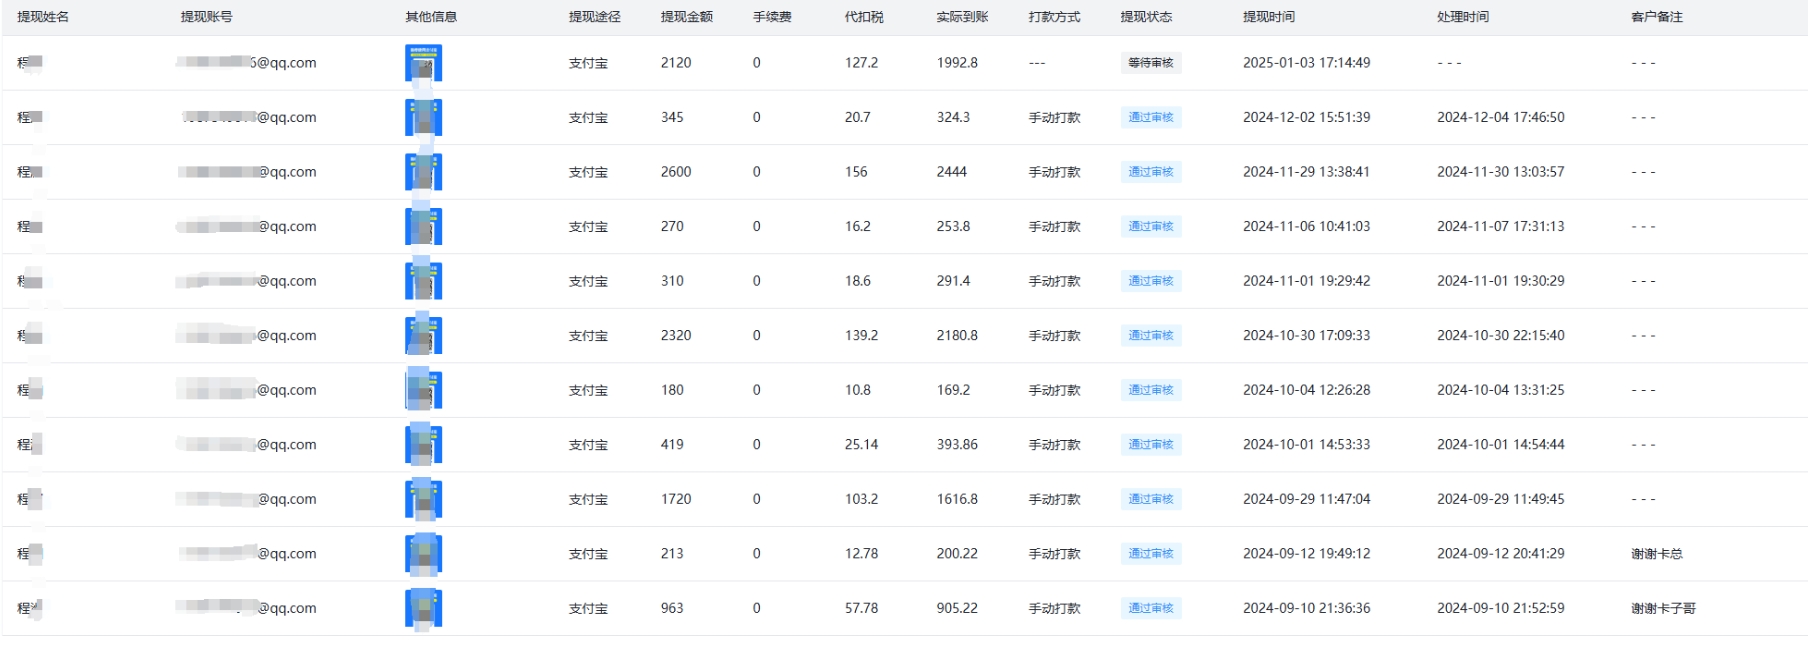Viewport: 1808px width, 647px height.
Task: Click 通过审核 badge in the 963 amount row
Action: pos(1150,608)
